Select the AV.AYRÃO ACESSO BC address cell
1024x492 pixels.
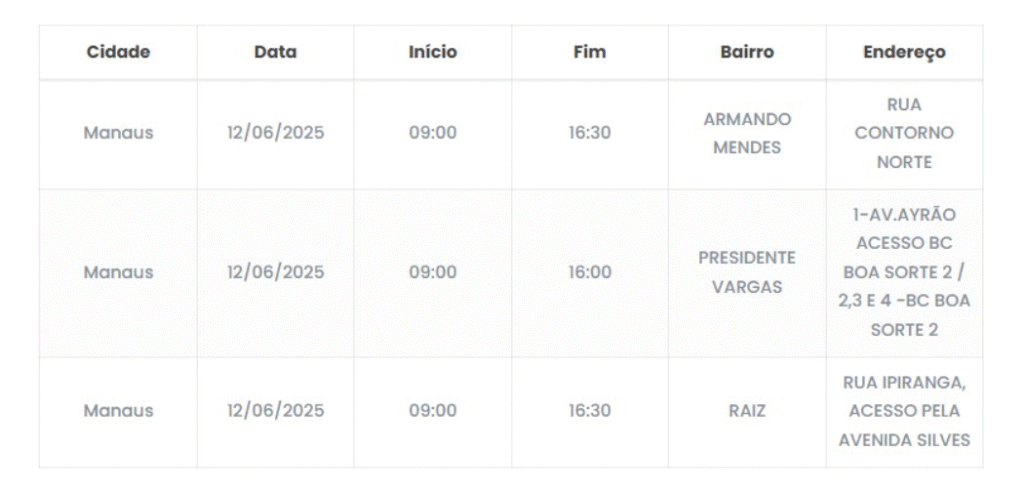(x=904, y=272)
